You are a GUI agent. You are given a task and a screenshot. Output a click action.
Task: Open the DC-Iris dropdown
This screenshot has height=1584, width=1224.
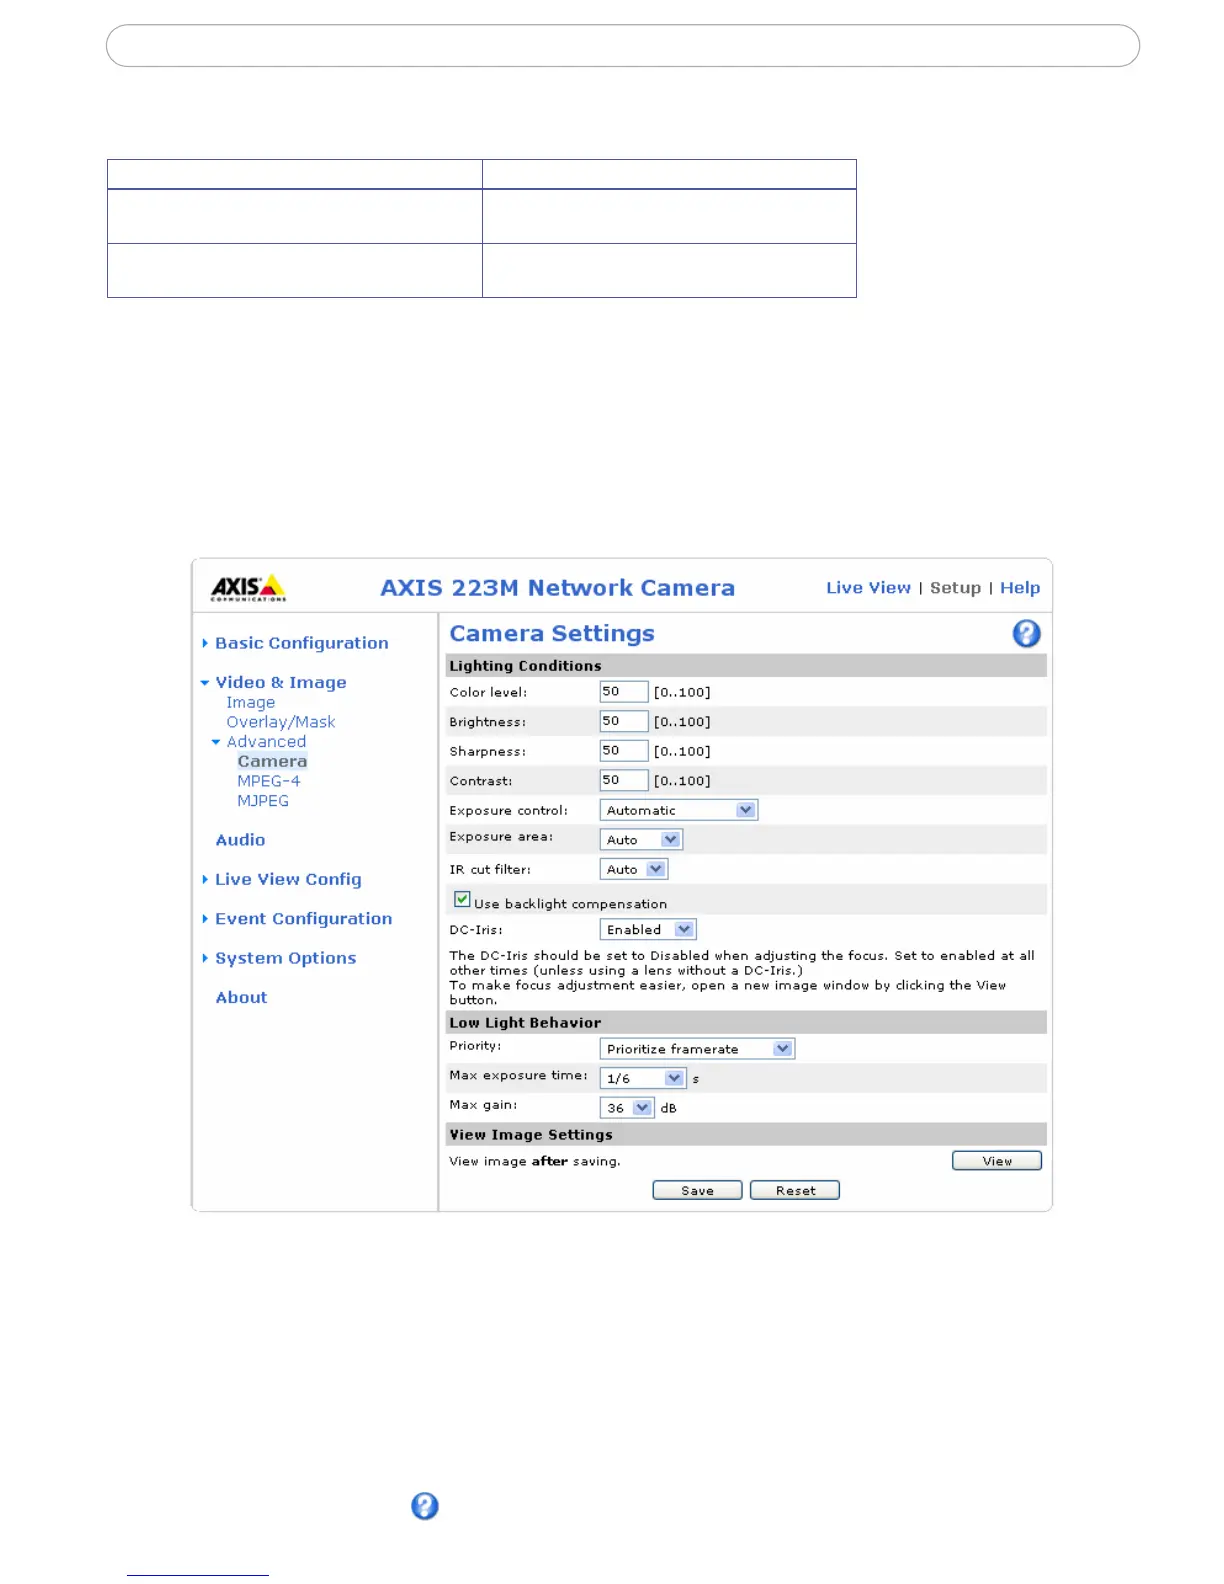point(647,929)
